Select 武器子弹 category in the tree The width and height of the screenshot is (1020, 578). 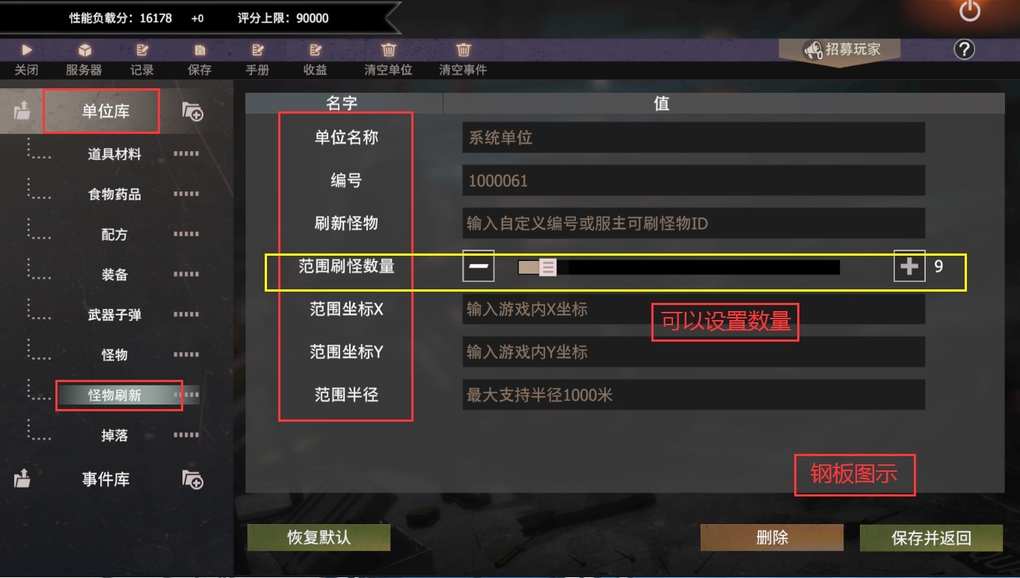pos(114,315)
